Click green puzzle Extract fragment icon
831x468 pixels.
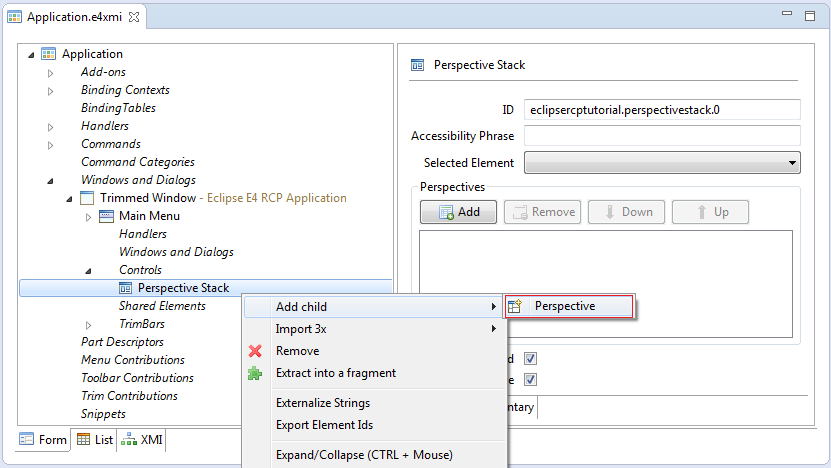[255, 373]
